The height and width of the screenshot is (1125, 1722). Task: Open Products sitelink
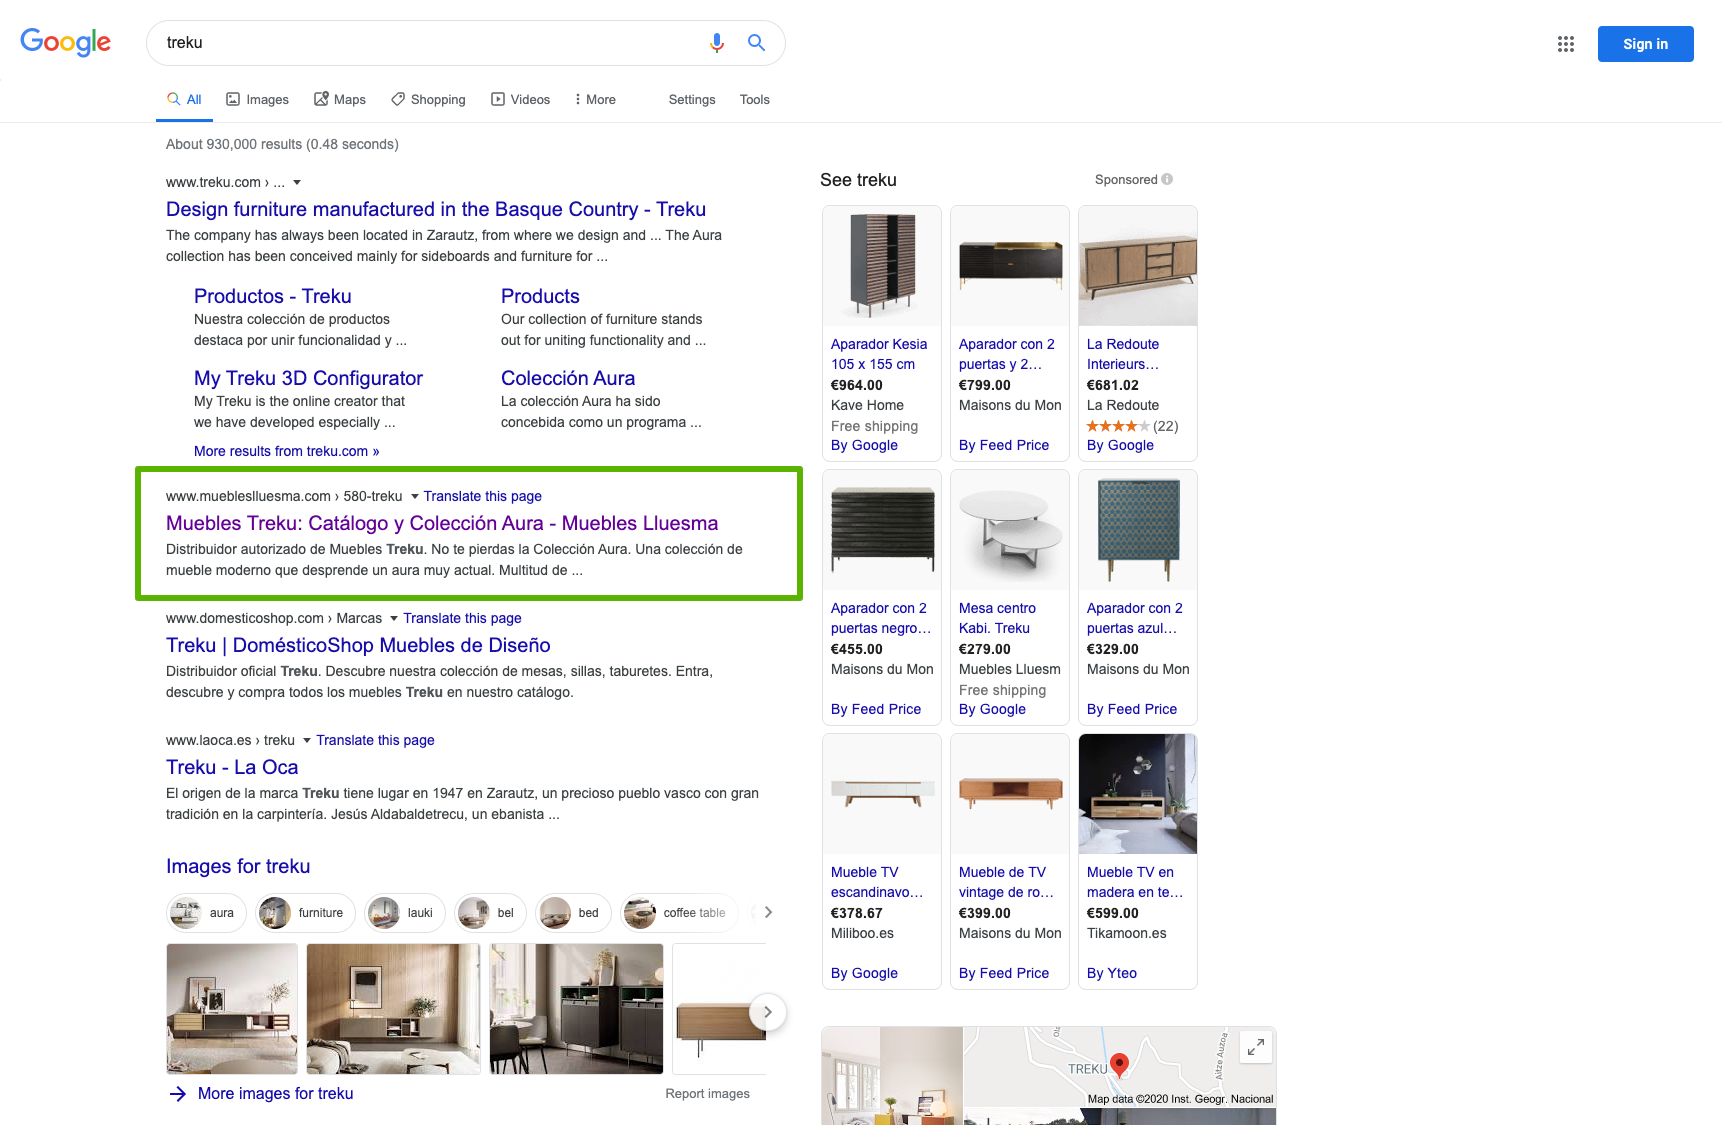(540, 296)
